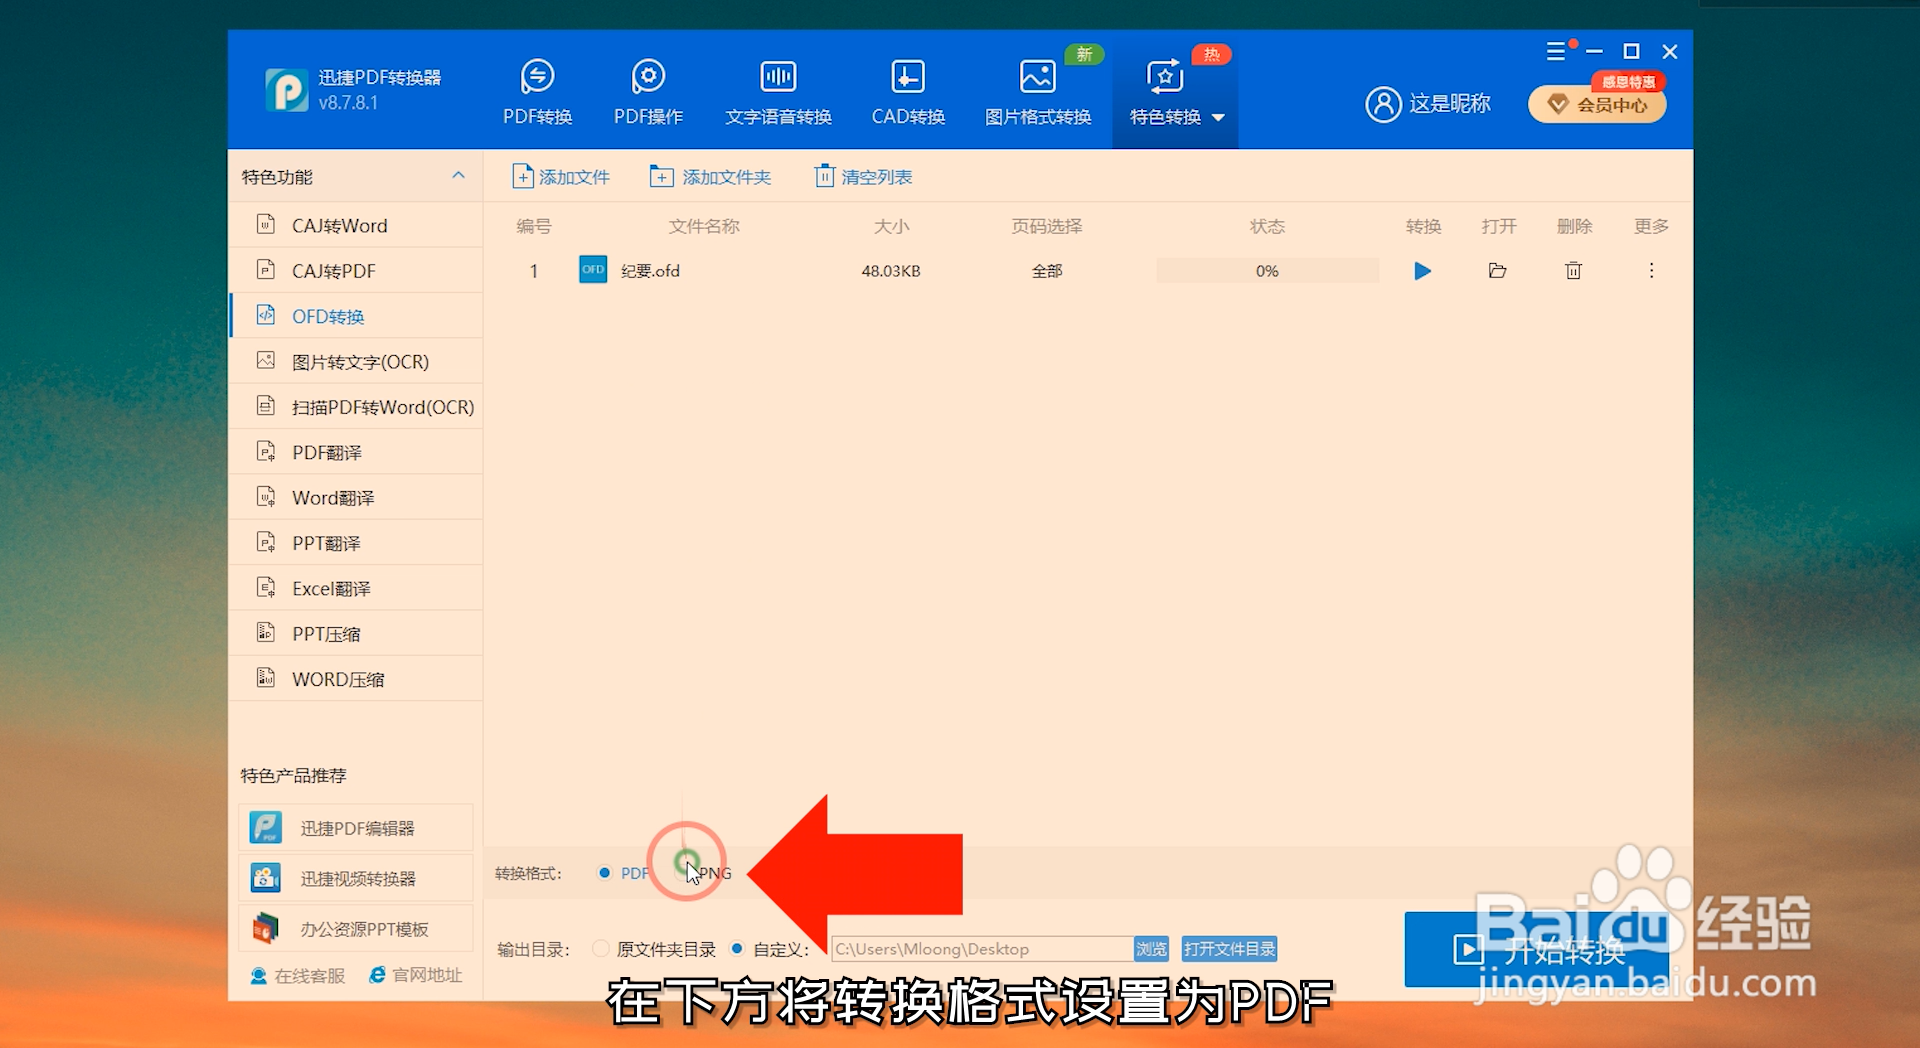This screenshot has height=1048, width=1920.
Task: Click 迅捷PDF编辑器 app icon
Action: click(x=265, y=827)
